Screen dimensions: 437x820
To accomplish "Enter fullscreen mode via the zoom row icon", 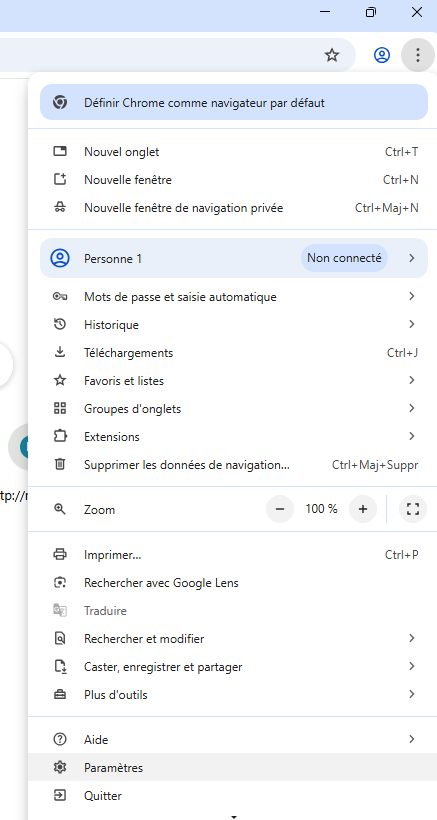I will tap(413, 509).
